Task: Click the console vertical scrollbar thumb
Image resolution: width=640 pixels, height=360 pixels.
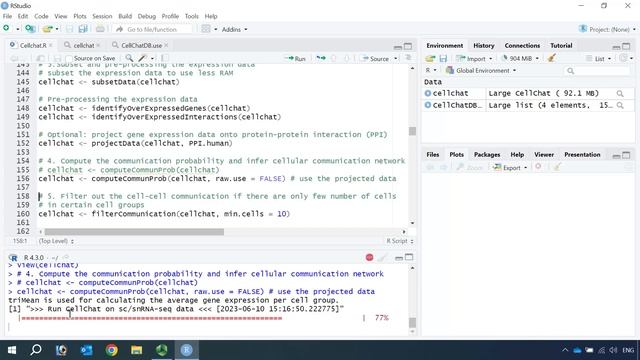Action: 412,322
